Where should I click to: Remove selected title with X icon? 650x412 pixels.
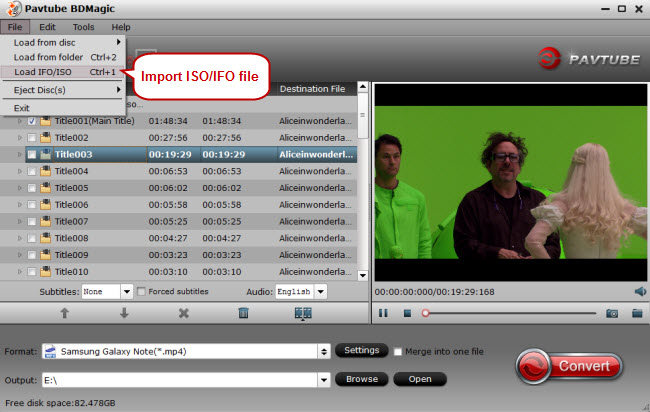click(184, 313)
